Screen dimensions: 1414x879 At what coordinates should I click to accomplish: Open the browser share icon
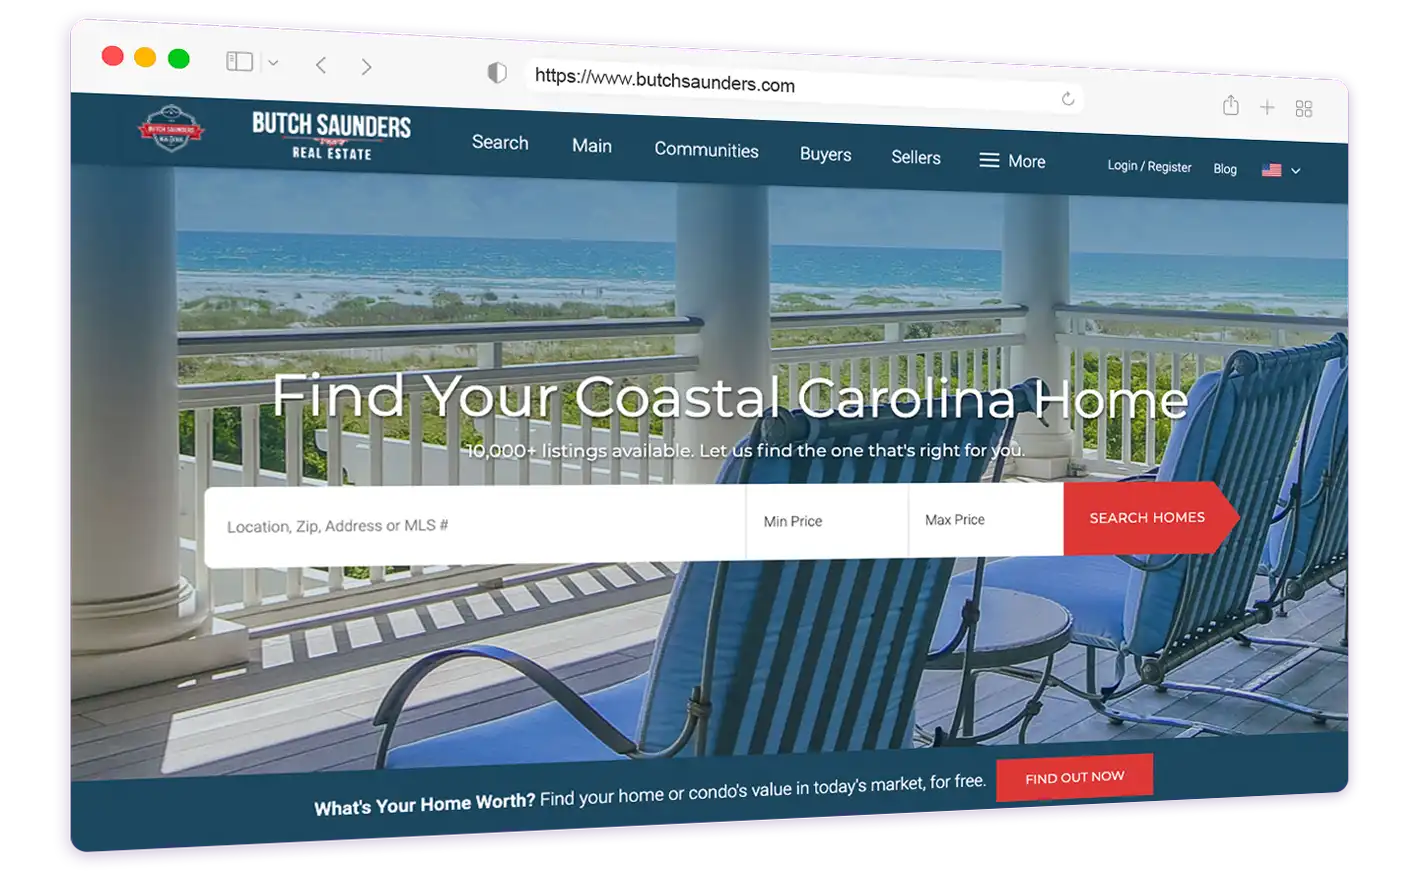(x=1231, y=105)
